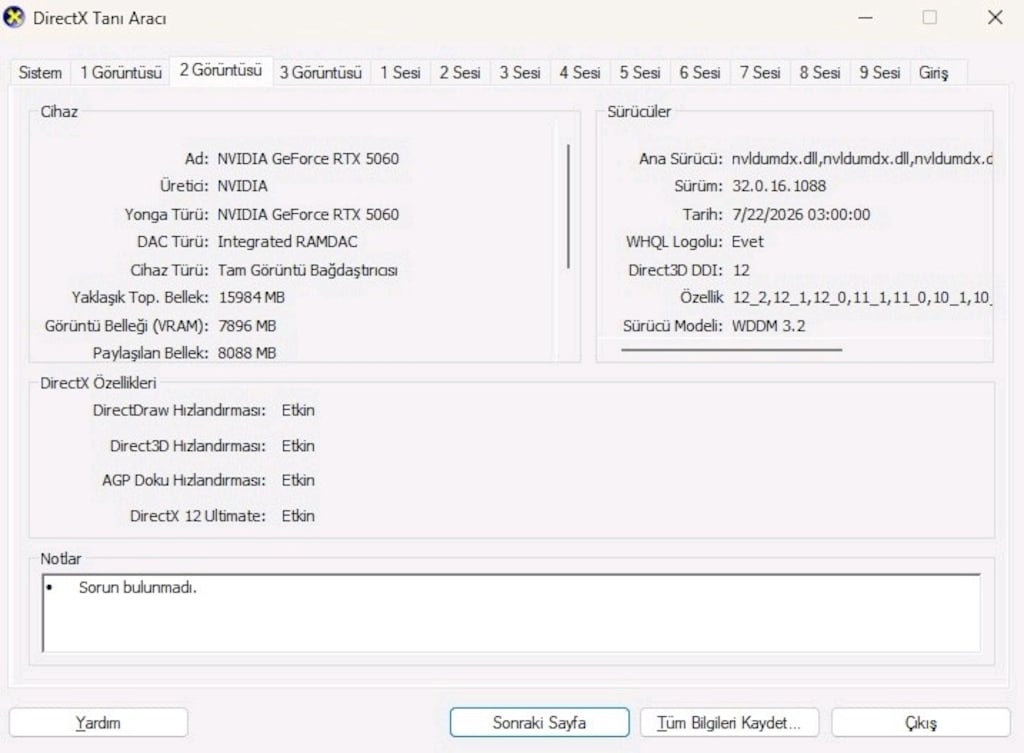Click Tam Görüntü Bağdaştırıcısı text
1024x753 pixels.
tap(308, 270)
